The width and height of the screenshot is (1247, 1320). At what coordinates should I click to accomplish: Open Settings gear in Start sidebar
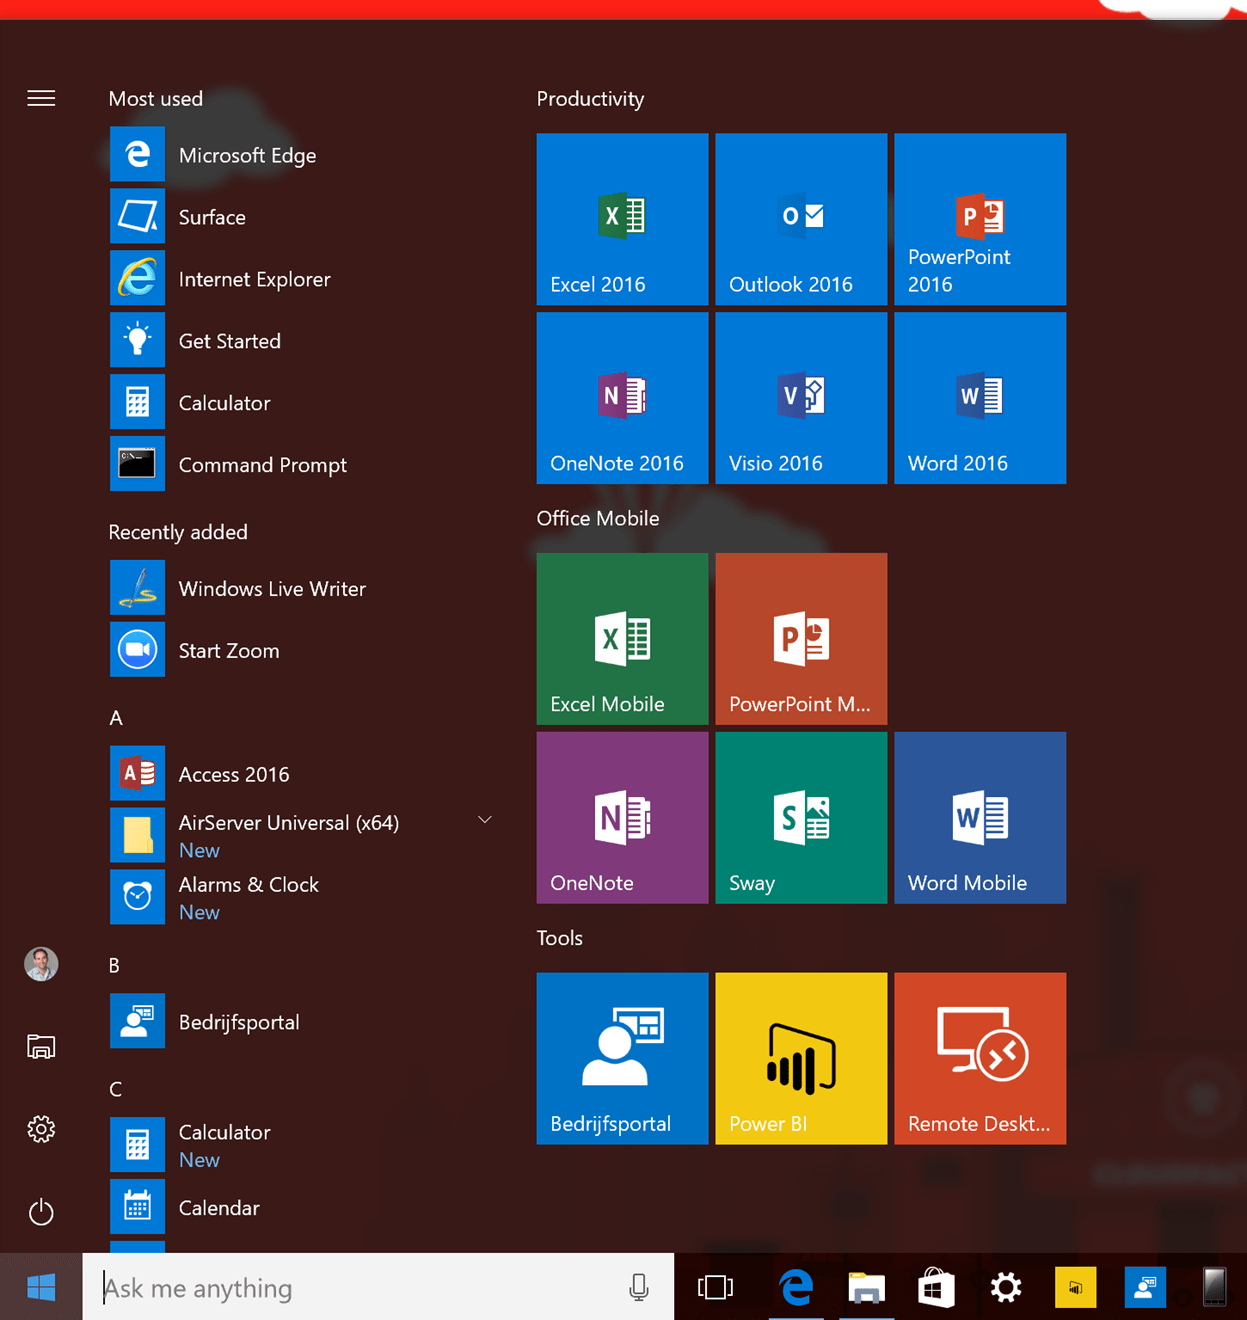pos(41,1129)
